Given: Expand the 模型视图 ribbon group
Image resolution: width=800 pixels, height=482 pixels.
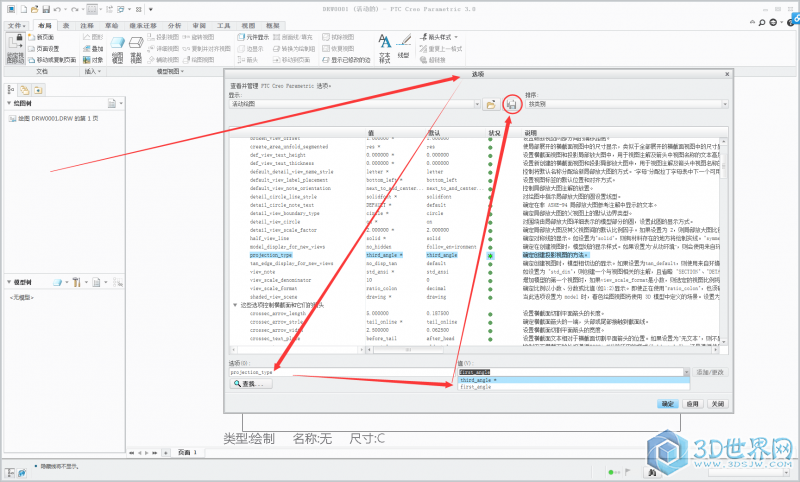Looking at the screenshot, I should point(170,71).
